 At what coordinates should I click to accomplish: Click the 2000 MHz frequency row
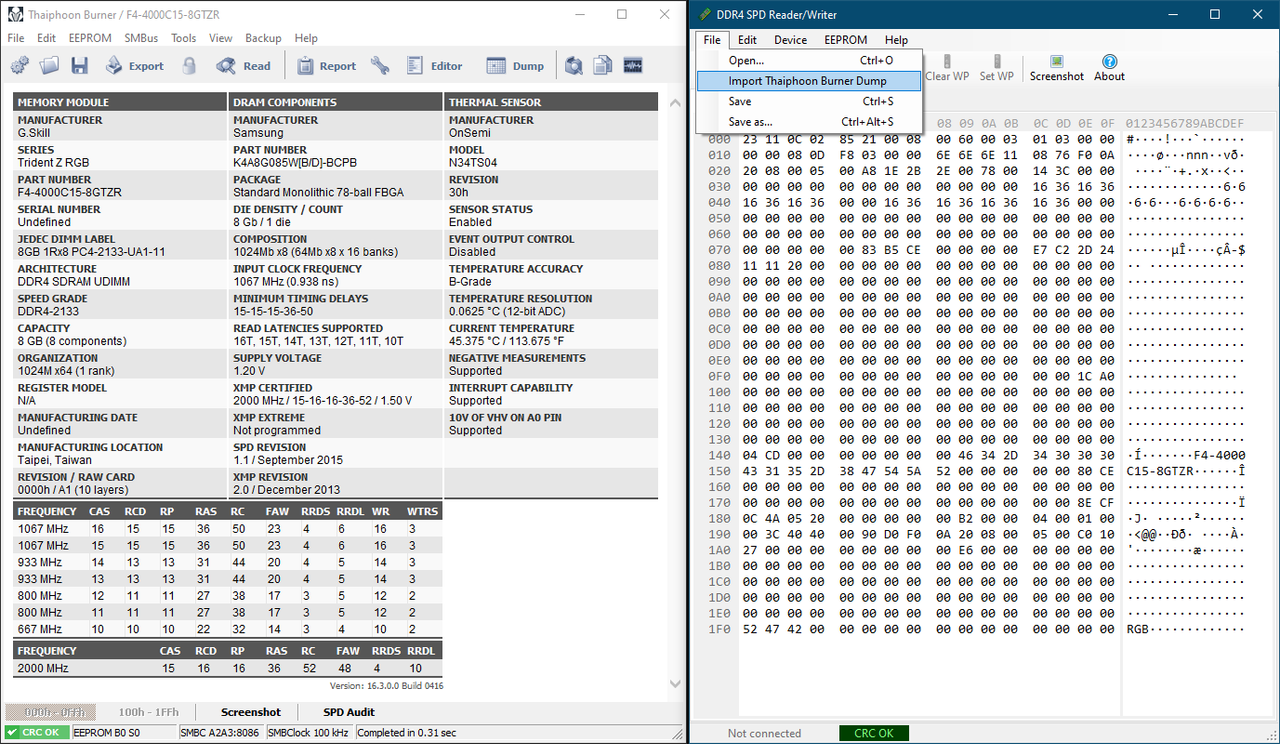(228, 667)
